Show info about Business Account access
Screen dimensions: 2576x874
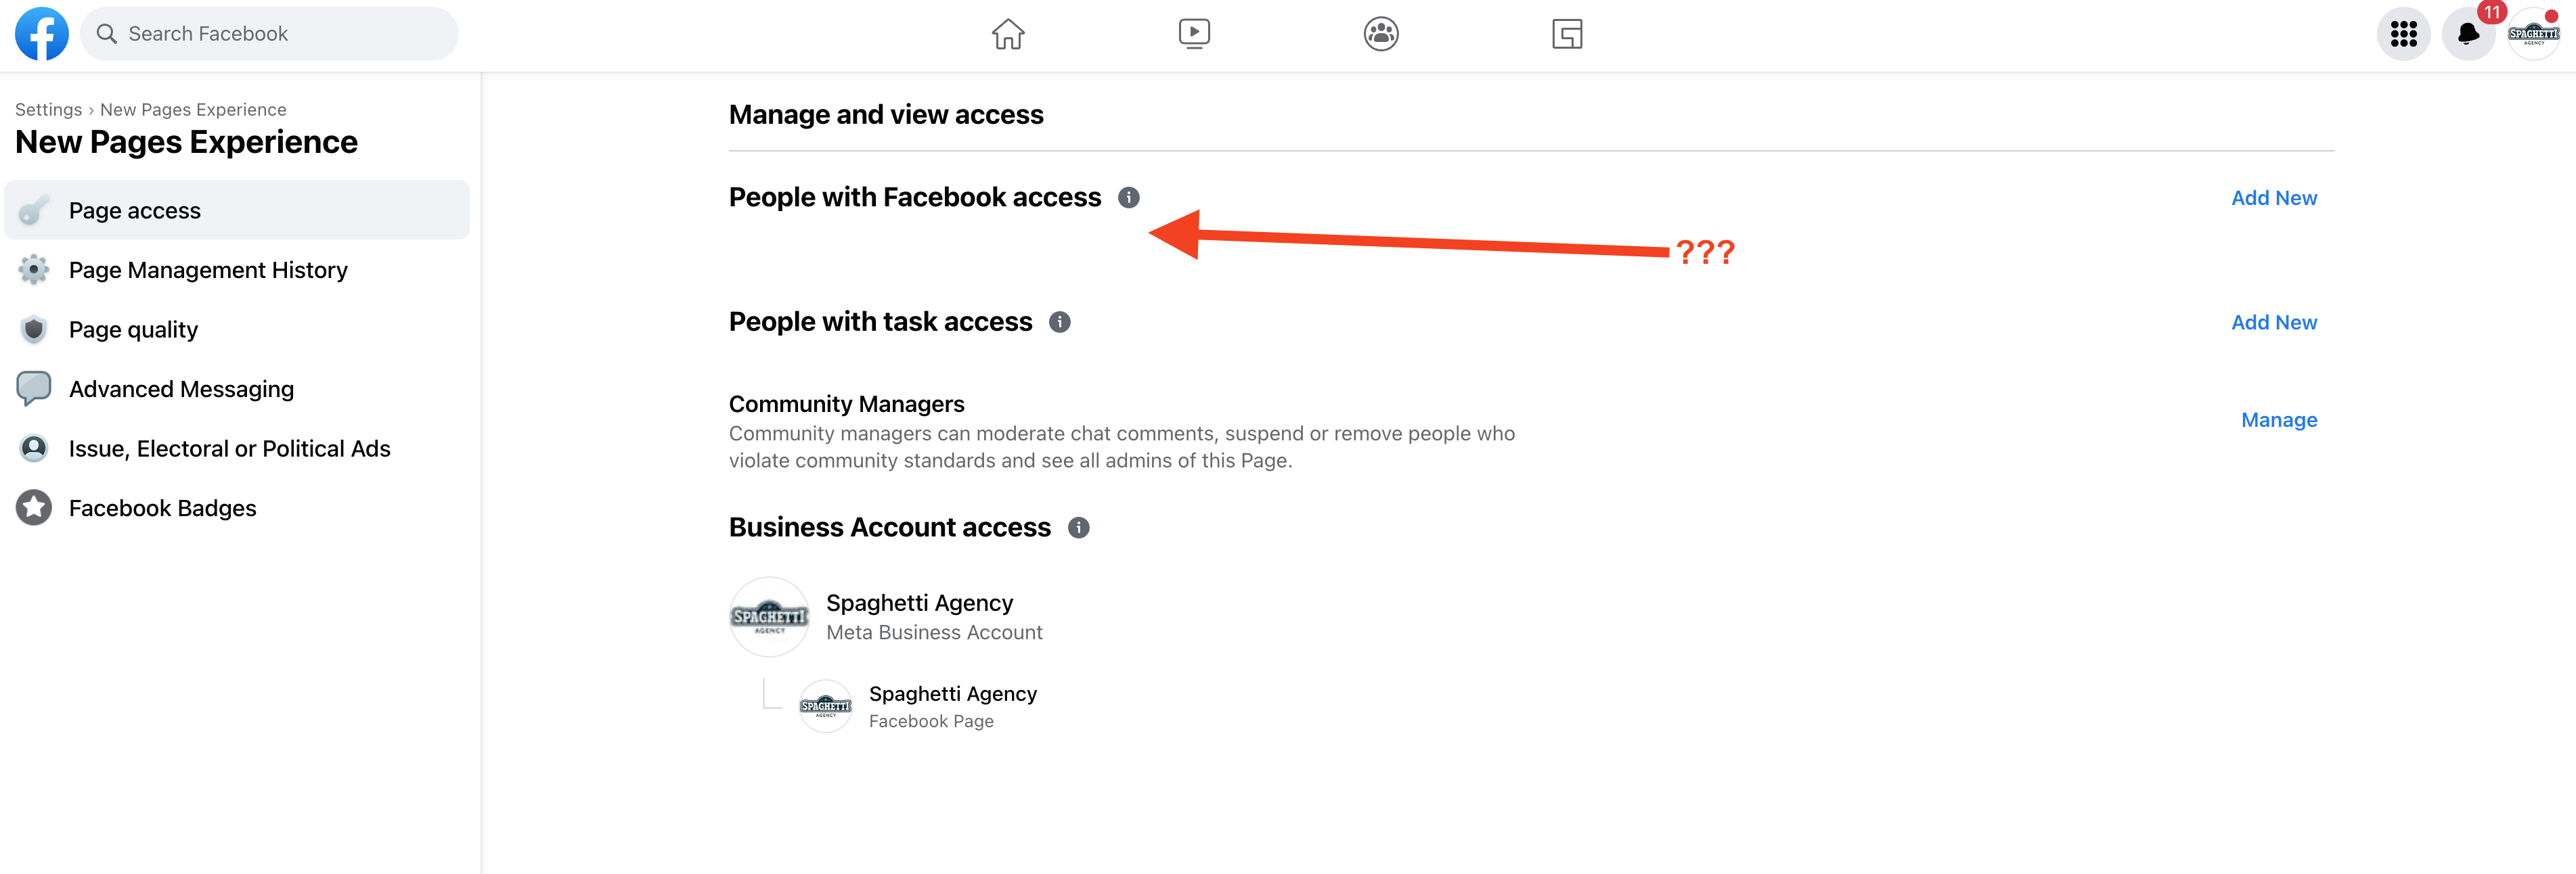coord(1078,527)
